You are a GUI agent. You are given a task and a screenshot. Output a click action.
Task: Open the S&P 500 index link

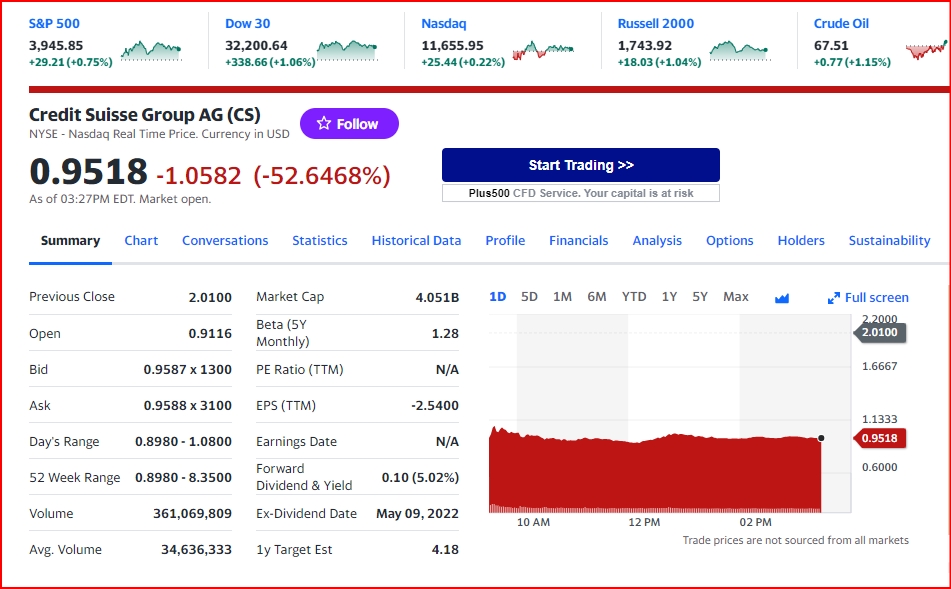click(54, 24)
